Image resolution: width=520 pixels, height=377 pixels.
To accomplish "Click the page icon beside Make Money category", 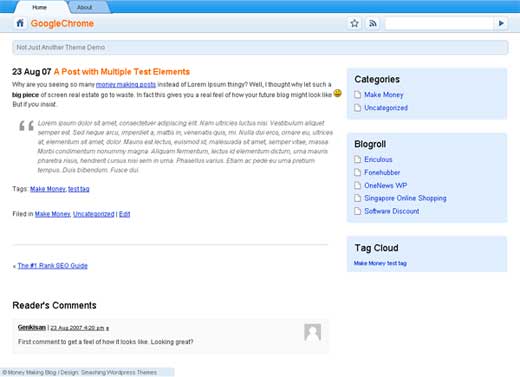I will click(357, 95).
